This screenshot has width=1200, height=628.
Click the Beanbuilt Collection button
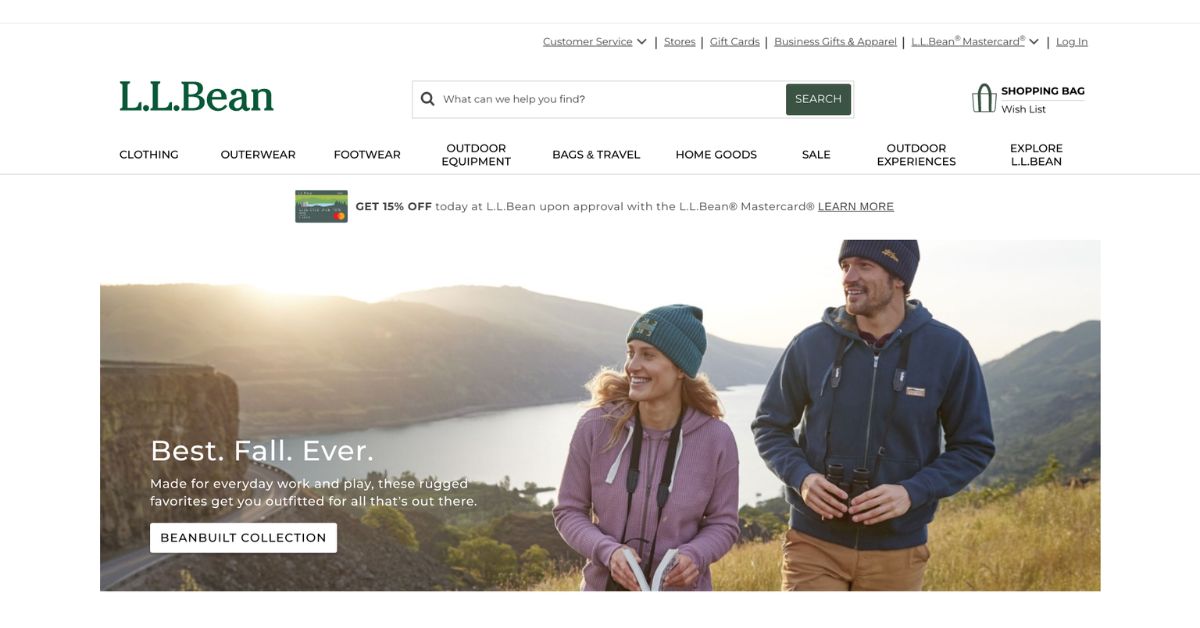(x=243, y=538)
